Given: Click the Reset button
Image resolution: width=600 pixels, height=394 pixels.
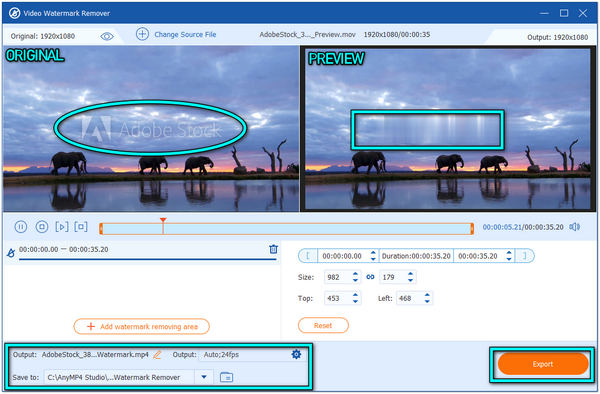Looking at the screenshot, I should click(x=323, y=326).
